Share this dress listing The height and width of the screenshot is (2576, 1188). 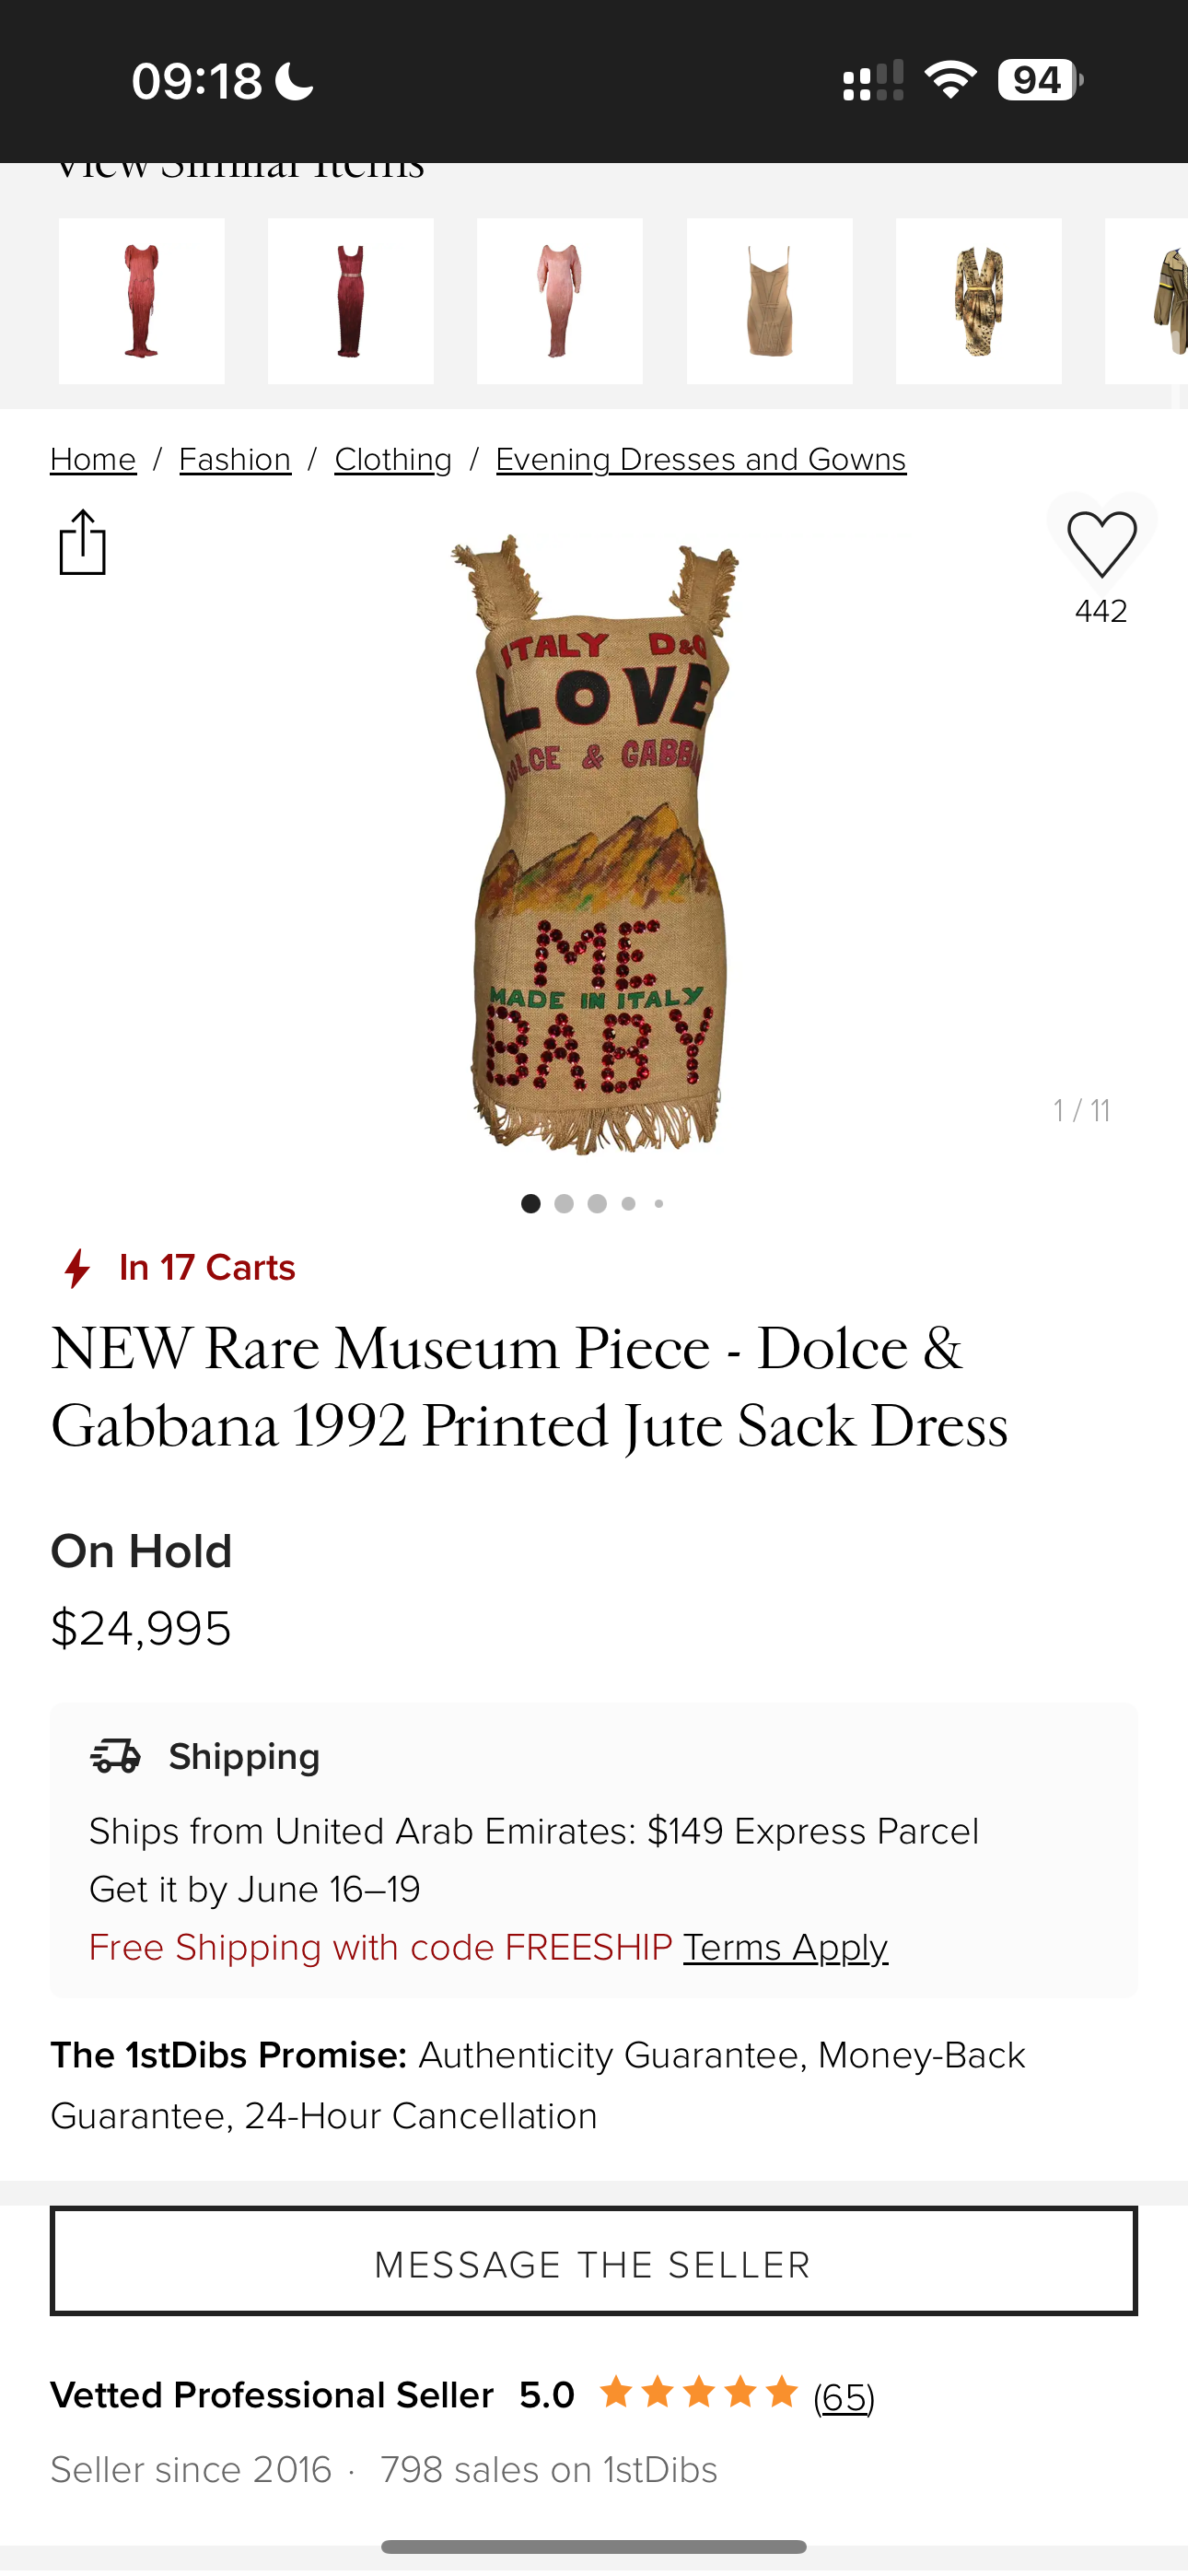point(83,541)
